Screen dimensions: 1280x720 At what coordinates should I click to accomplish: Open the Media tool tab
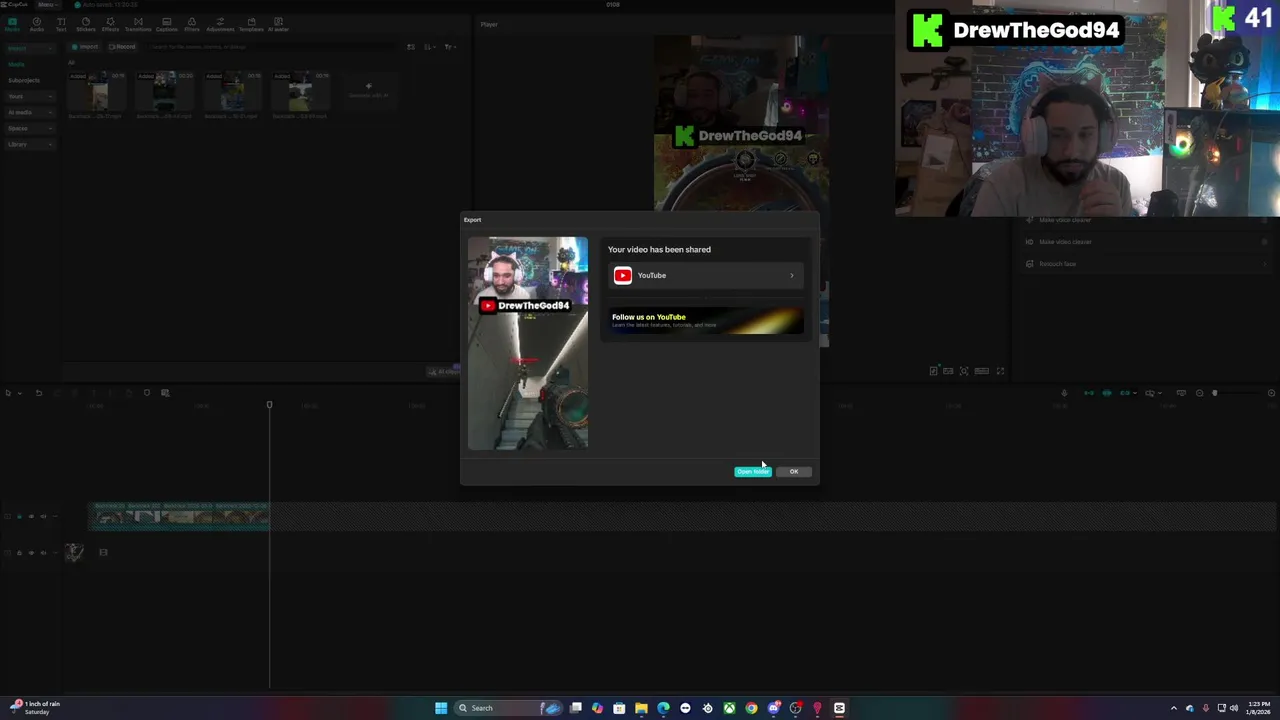click(12, 25)
